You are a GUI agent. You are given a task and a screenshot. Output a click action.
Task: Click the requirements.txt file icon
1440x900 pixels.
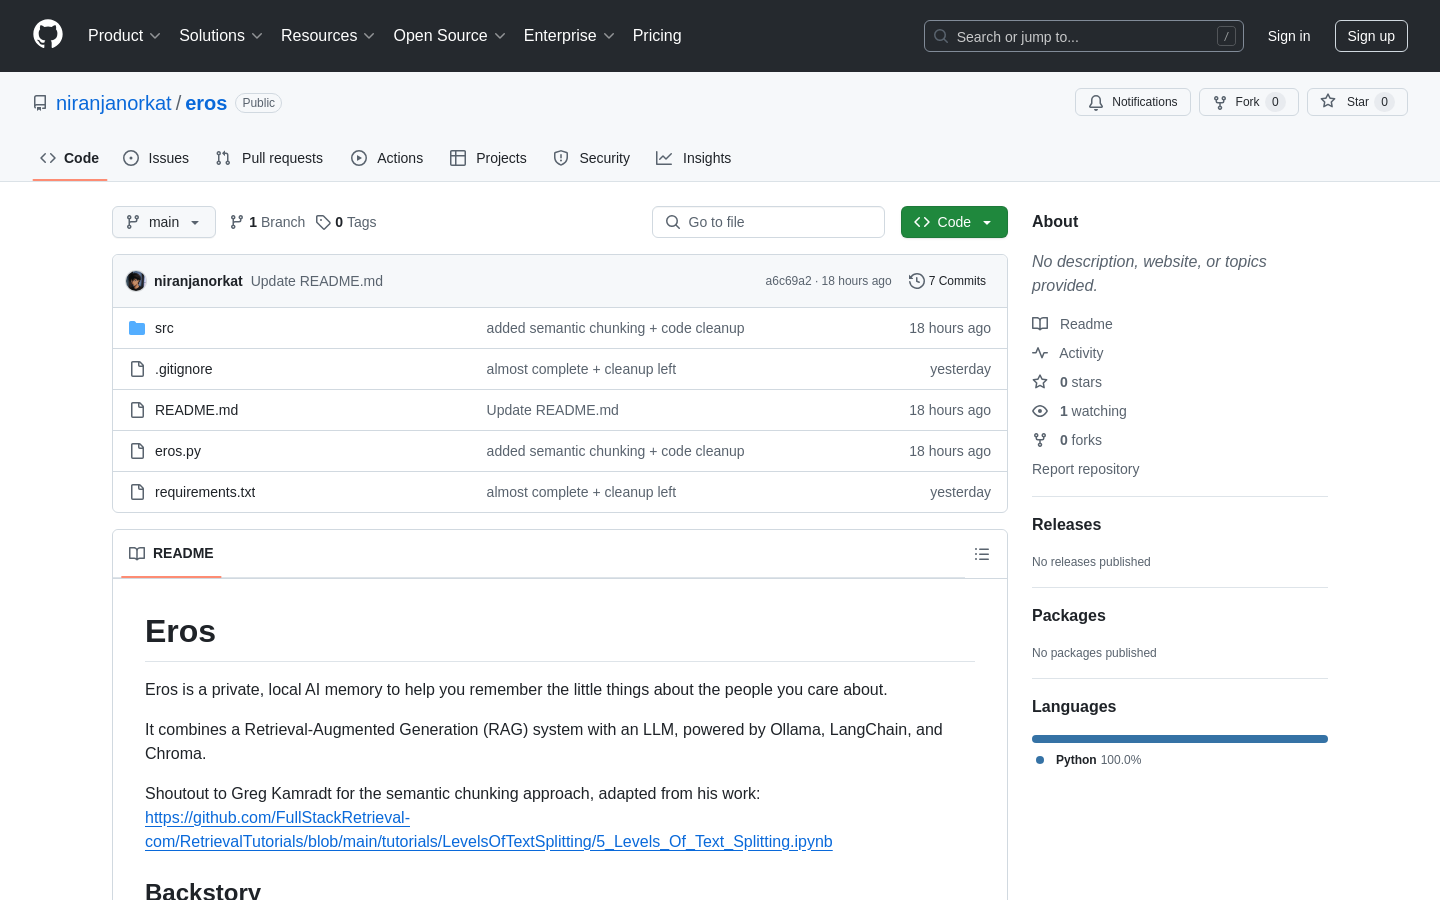pyautogui.click(x=137, y=492)
